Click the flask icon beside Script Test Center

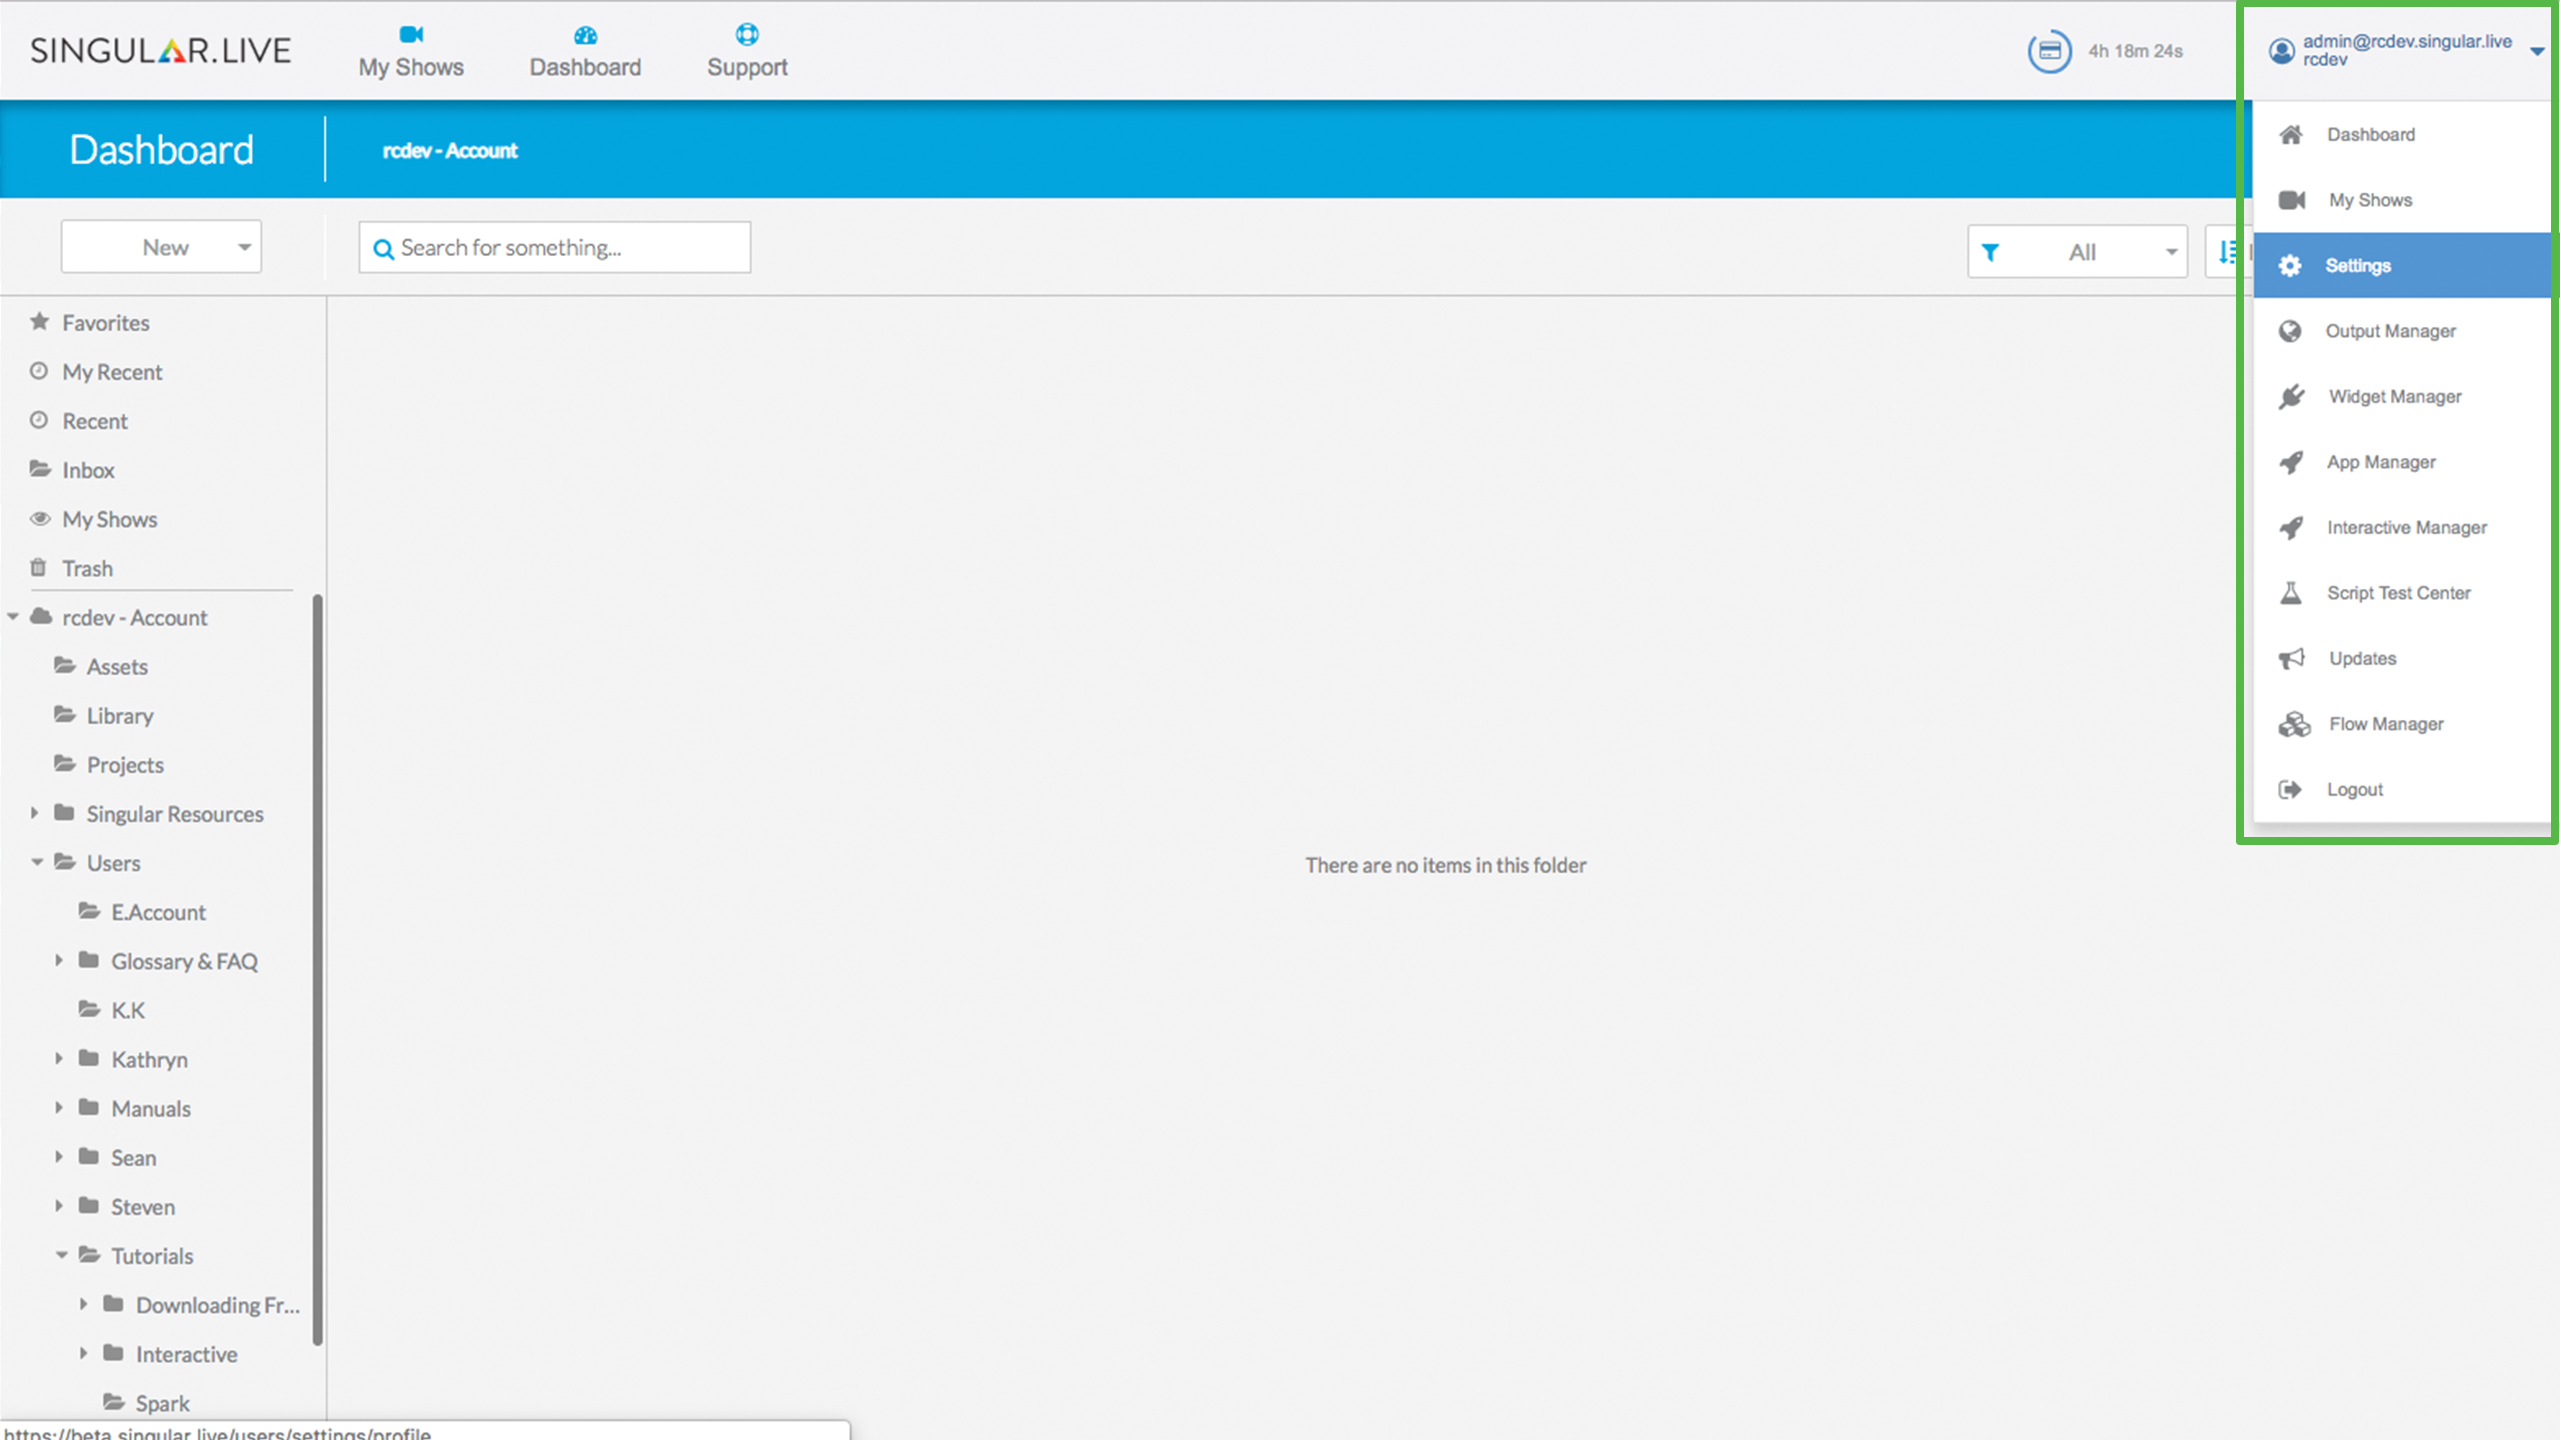pyautogui.click(x=2291, y=593)
